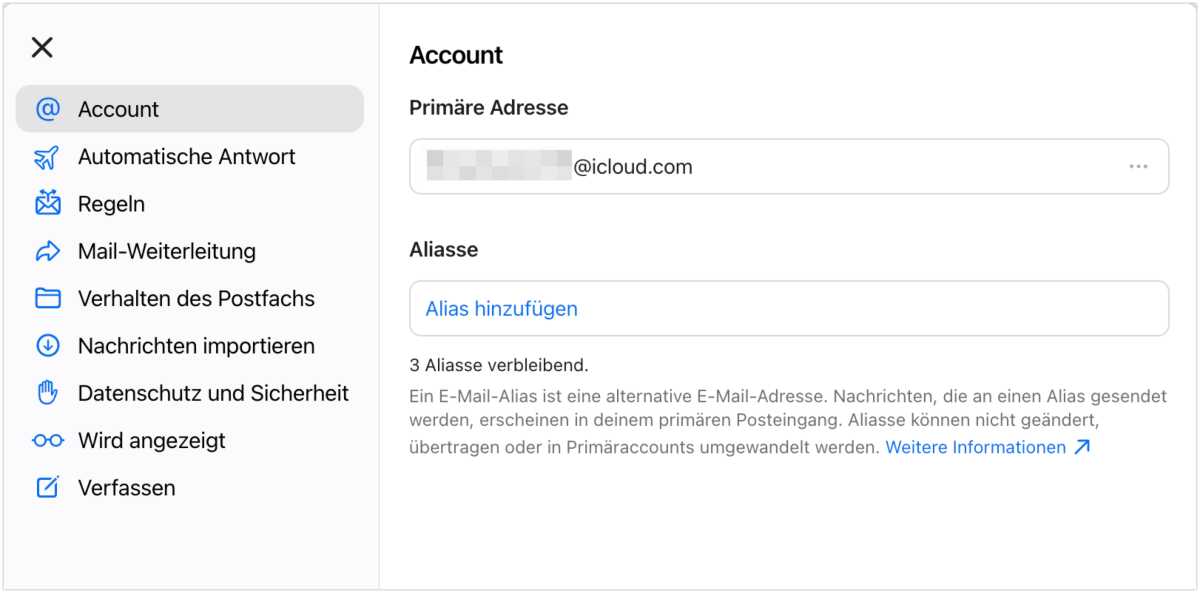The height and width of the screenshot is (593, 1200).
Task: Click the hand icon for Datenschutz und Sicherheit
Action: 47,393
